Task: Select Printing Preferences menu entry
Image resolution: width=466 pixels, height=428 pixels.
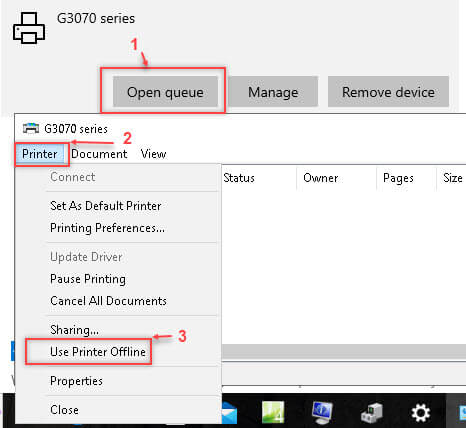Action: point(107,228)
